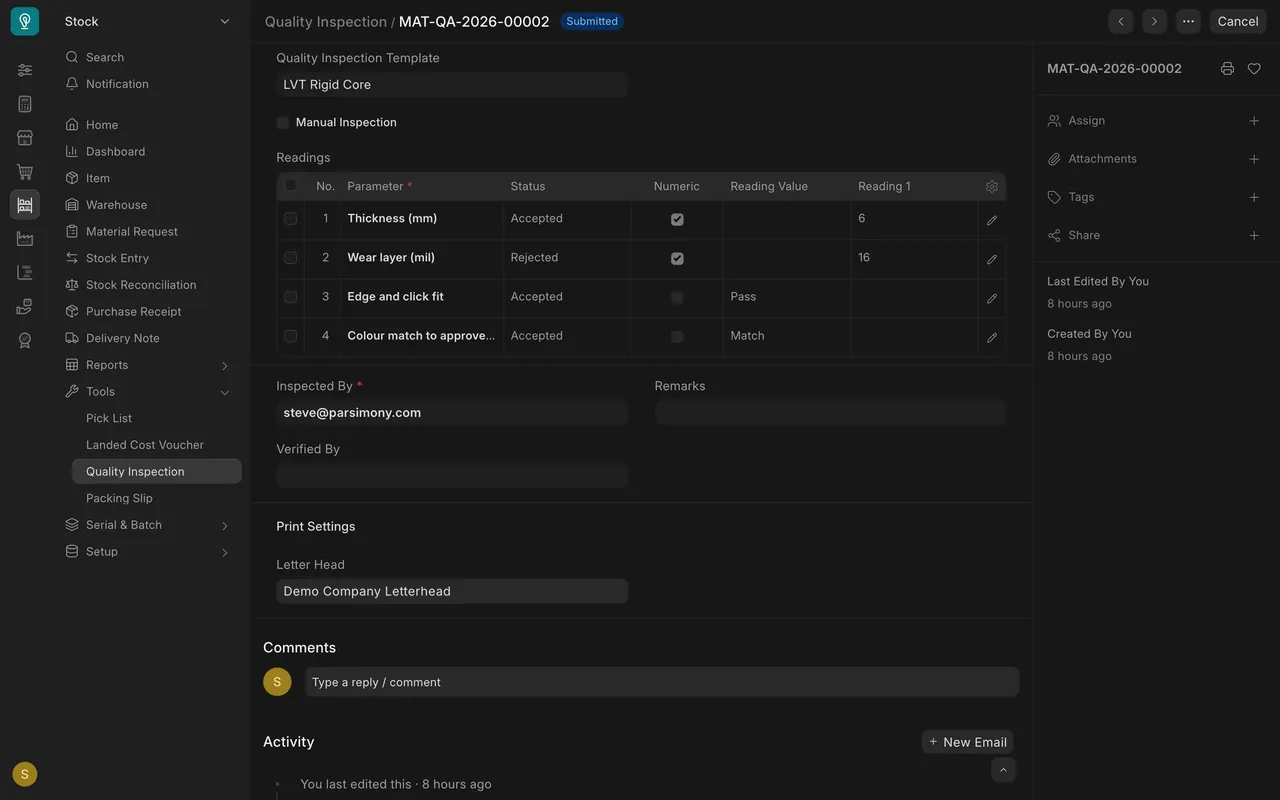Add an assignee with the Assign plus icon
The width and height of the screenshot is (1280, 800).
1254,121
